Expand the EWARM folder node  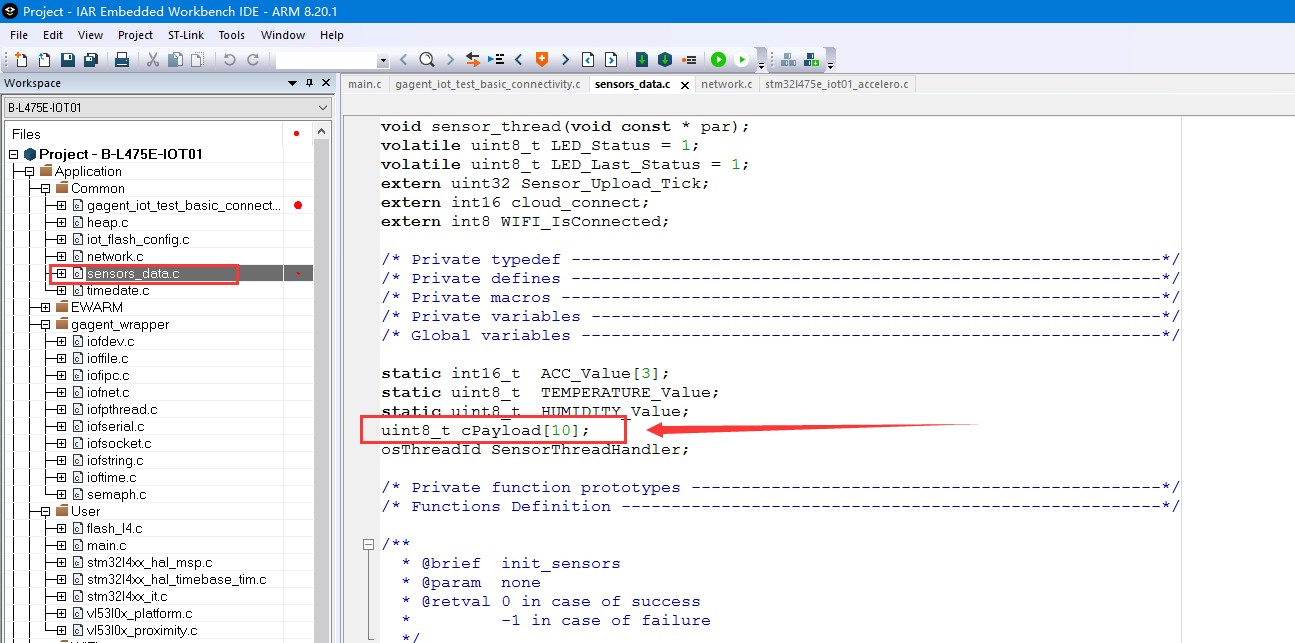point(45,307)
